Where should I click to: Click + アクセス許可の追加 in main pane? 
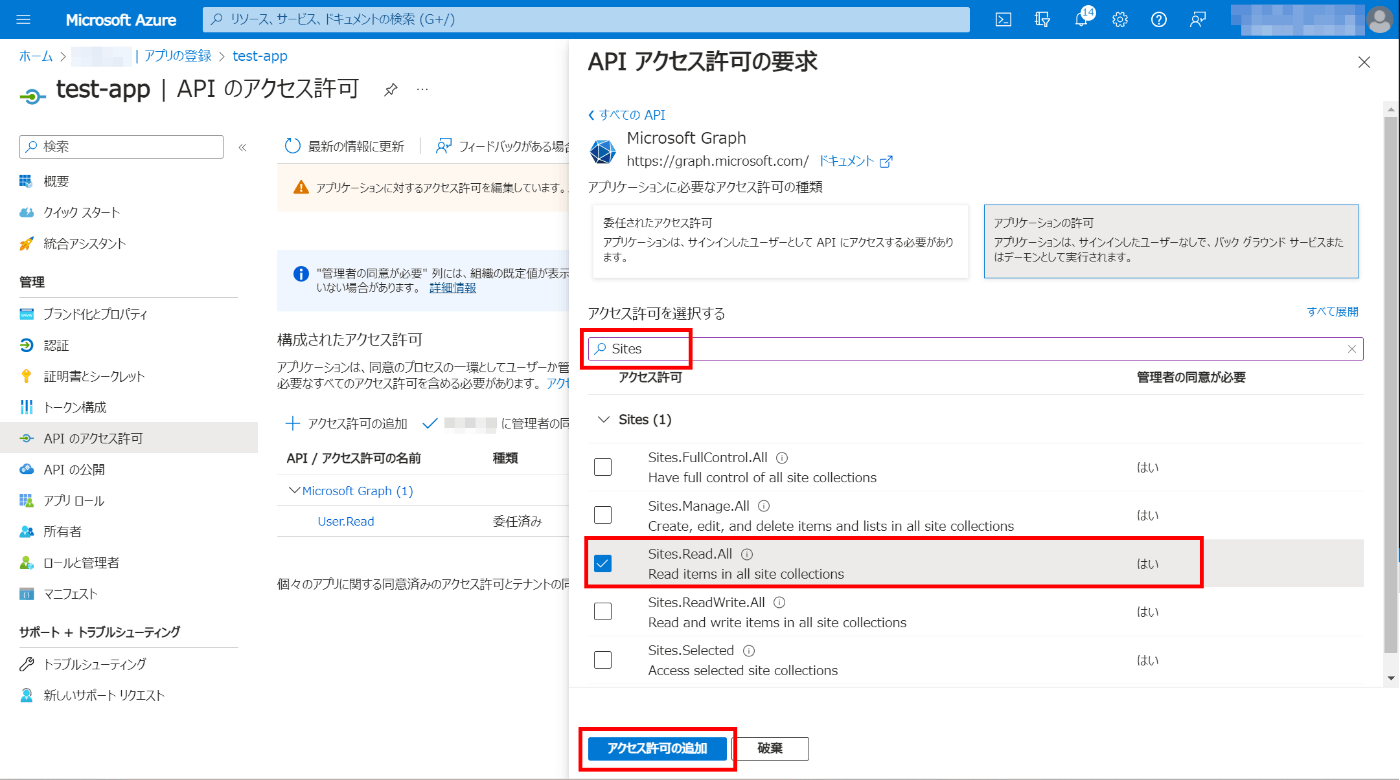click(x=347, y=423)
